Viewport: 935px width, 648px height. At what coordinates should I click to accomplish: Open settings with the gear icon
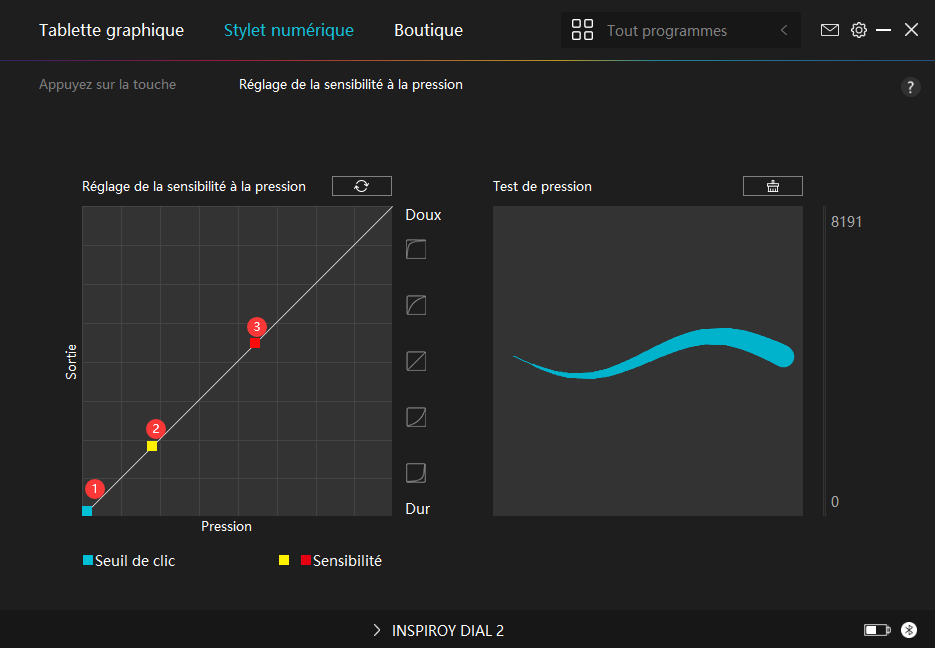[859, 30]
